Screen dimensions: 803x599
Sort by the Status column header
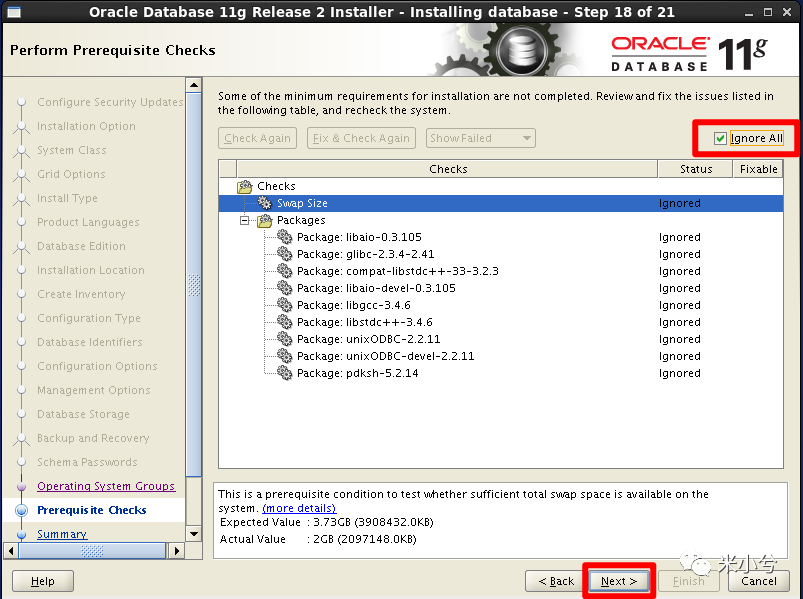[x=695, y=169]
